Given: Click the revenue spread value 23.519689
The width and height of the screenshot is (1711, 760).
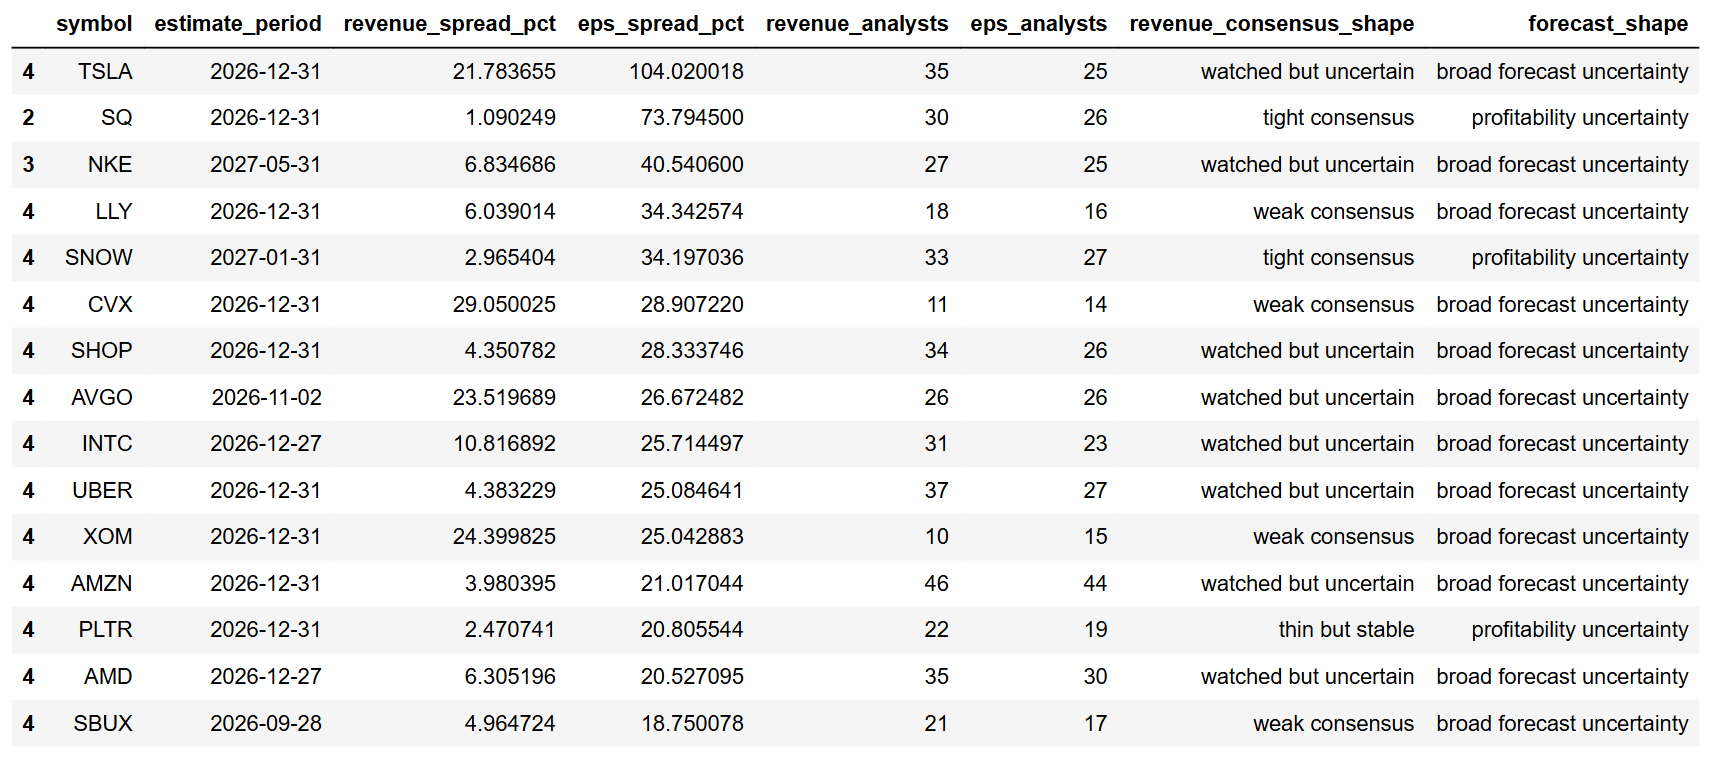Looking at the screenshot, I should [x=504, y=398].
